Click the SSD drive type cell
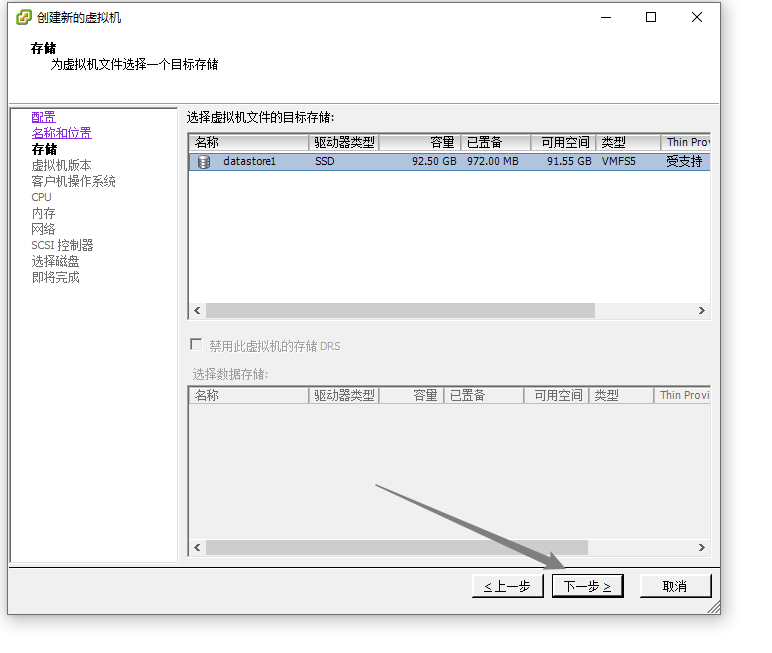The height and width of the screenshot is (653, 772). click(x=324, y=161)
